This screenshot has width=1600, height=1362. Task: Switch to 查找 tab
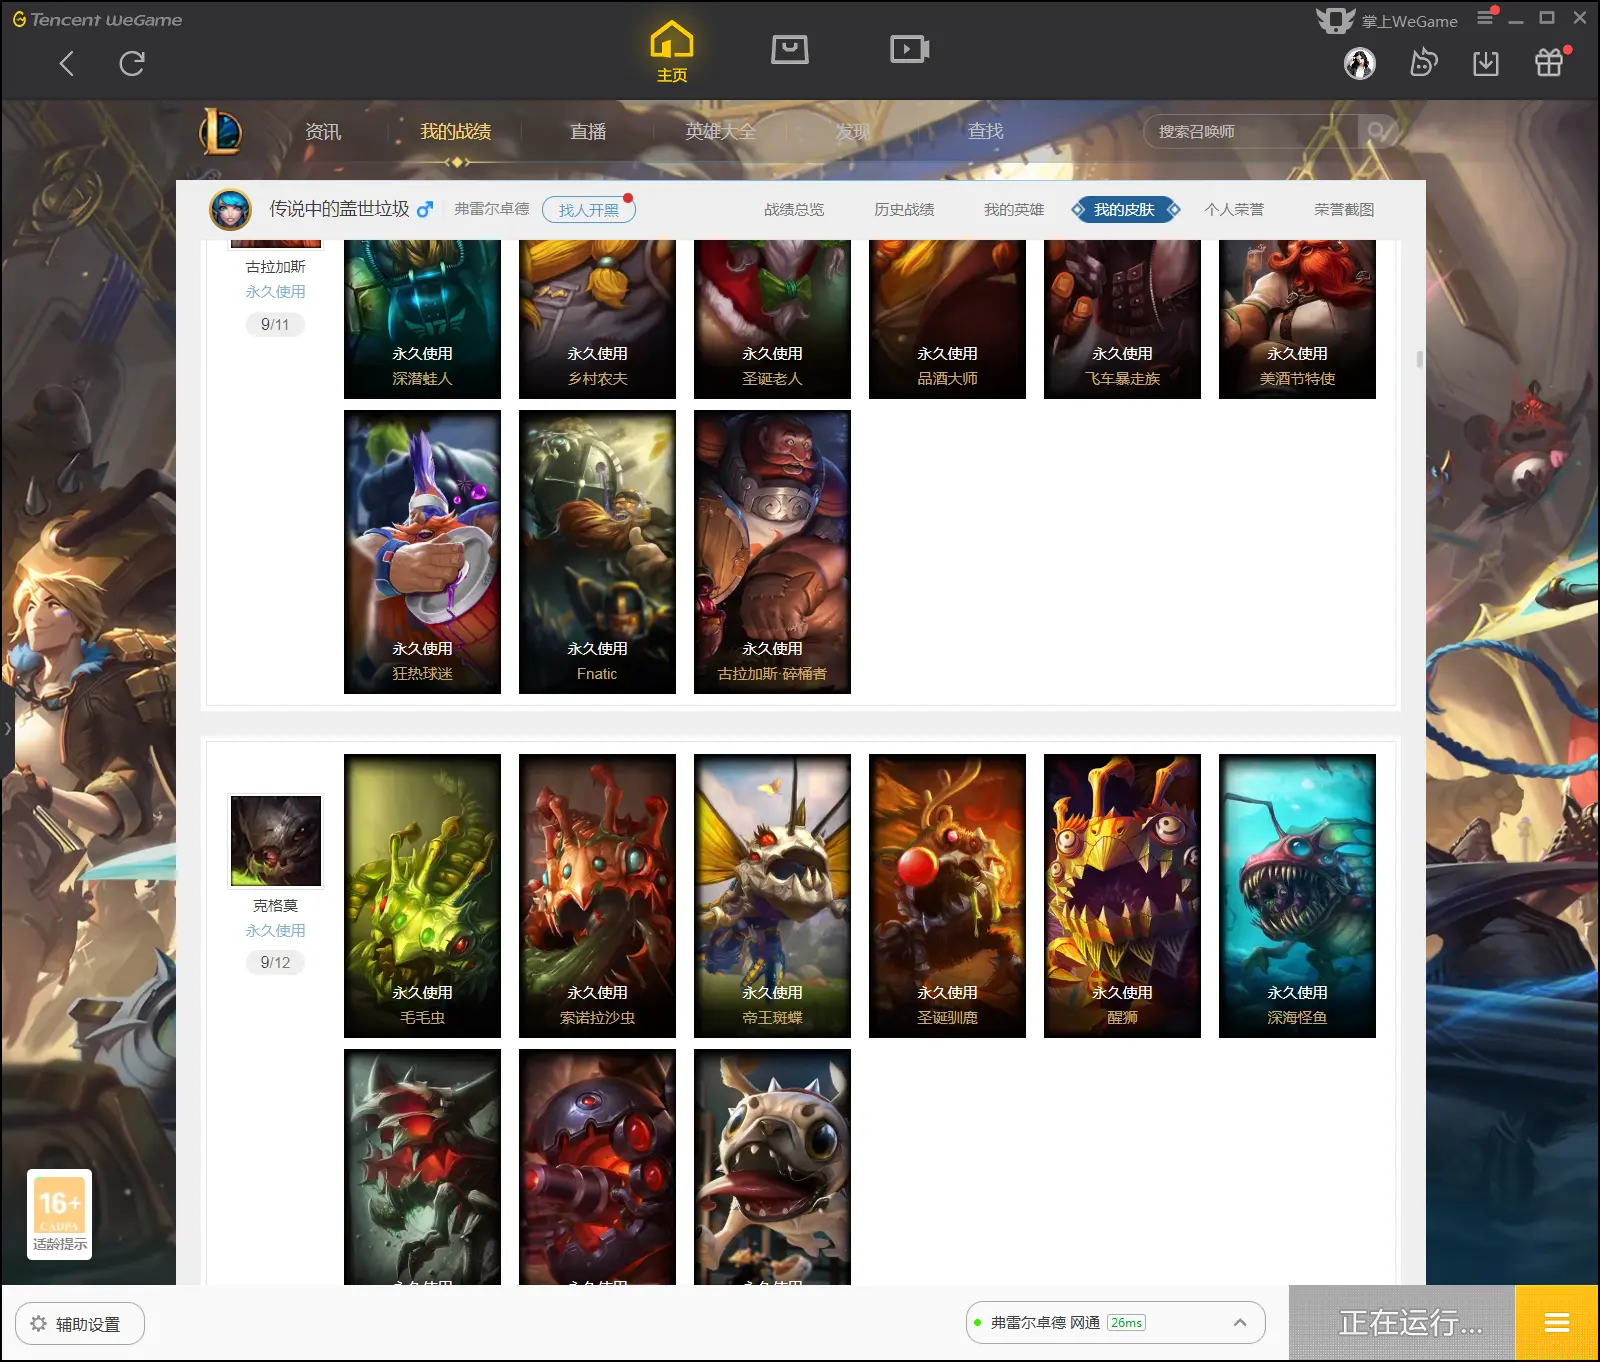click(985, 131)
